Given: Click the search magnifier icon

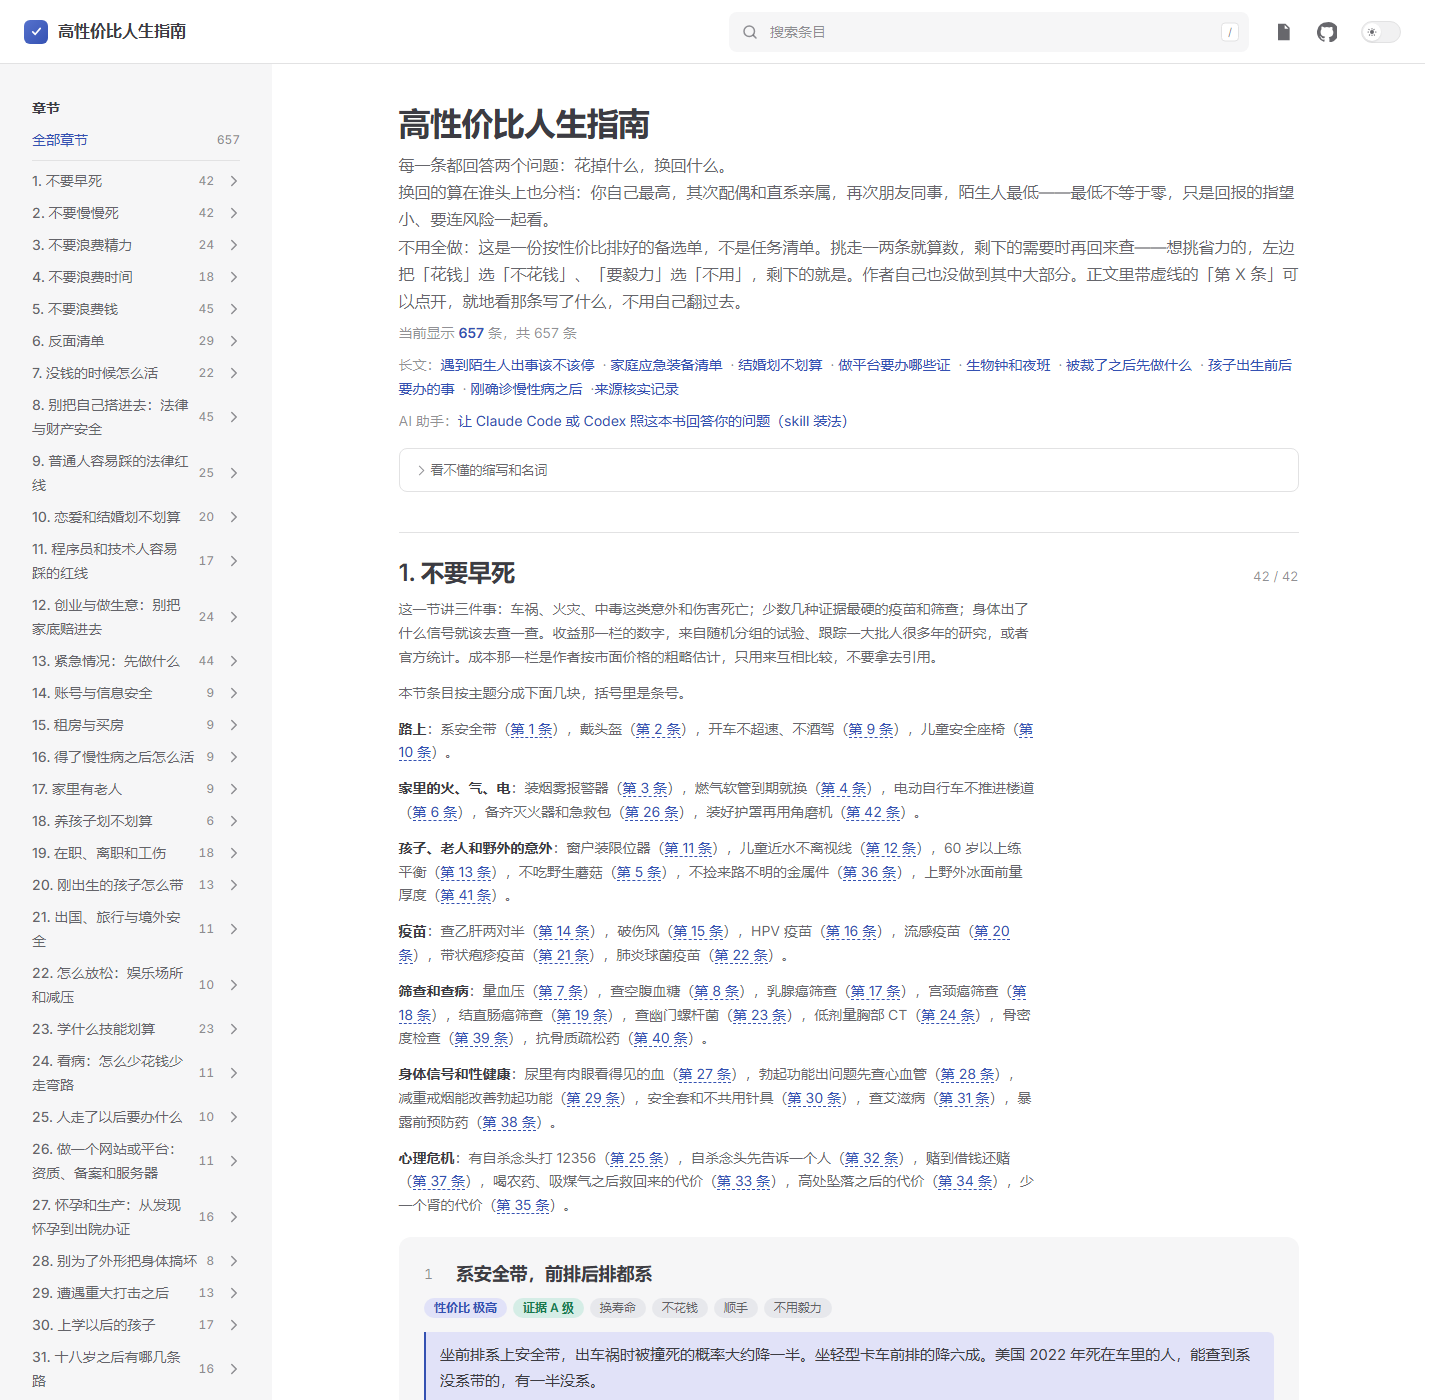Looking at the screenshot, I should tap(750, 32).
